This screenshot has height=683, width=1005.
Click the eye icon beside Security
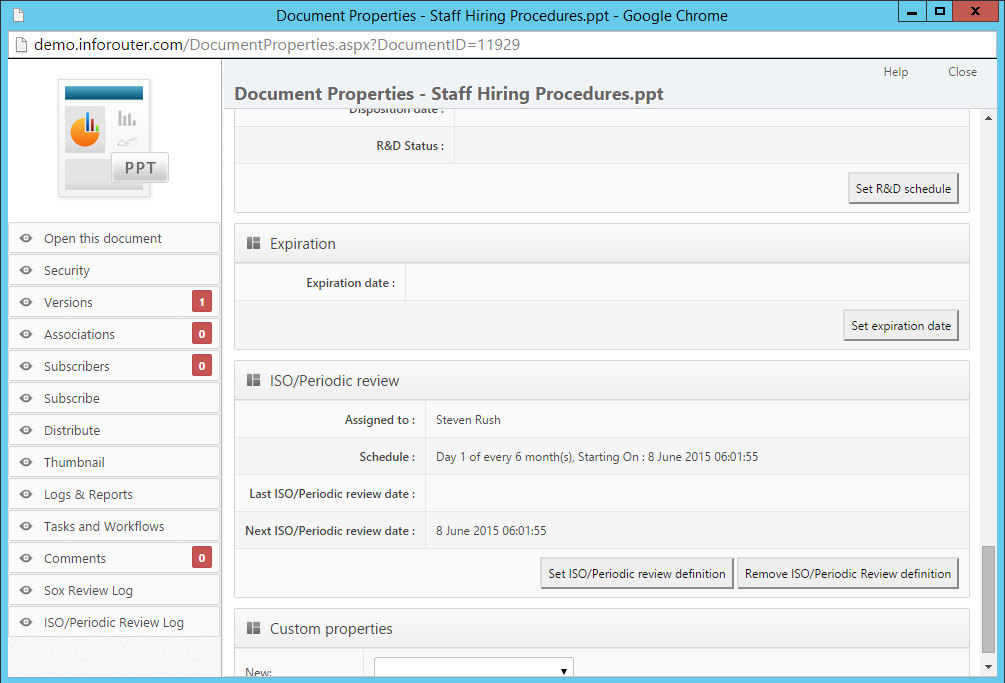(x=26, y=270)
